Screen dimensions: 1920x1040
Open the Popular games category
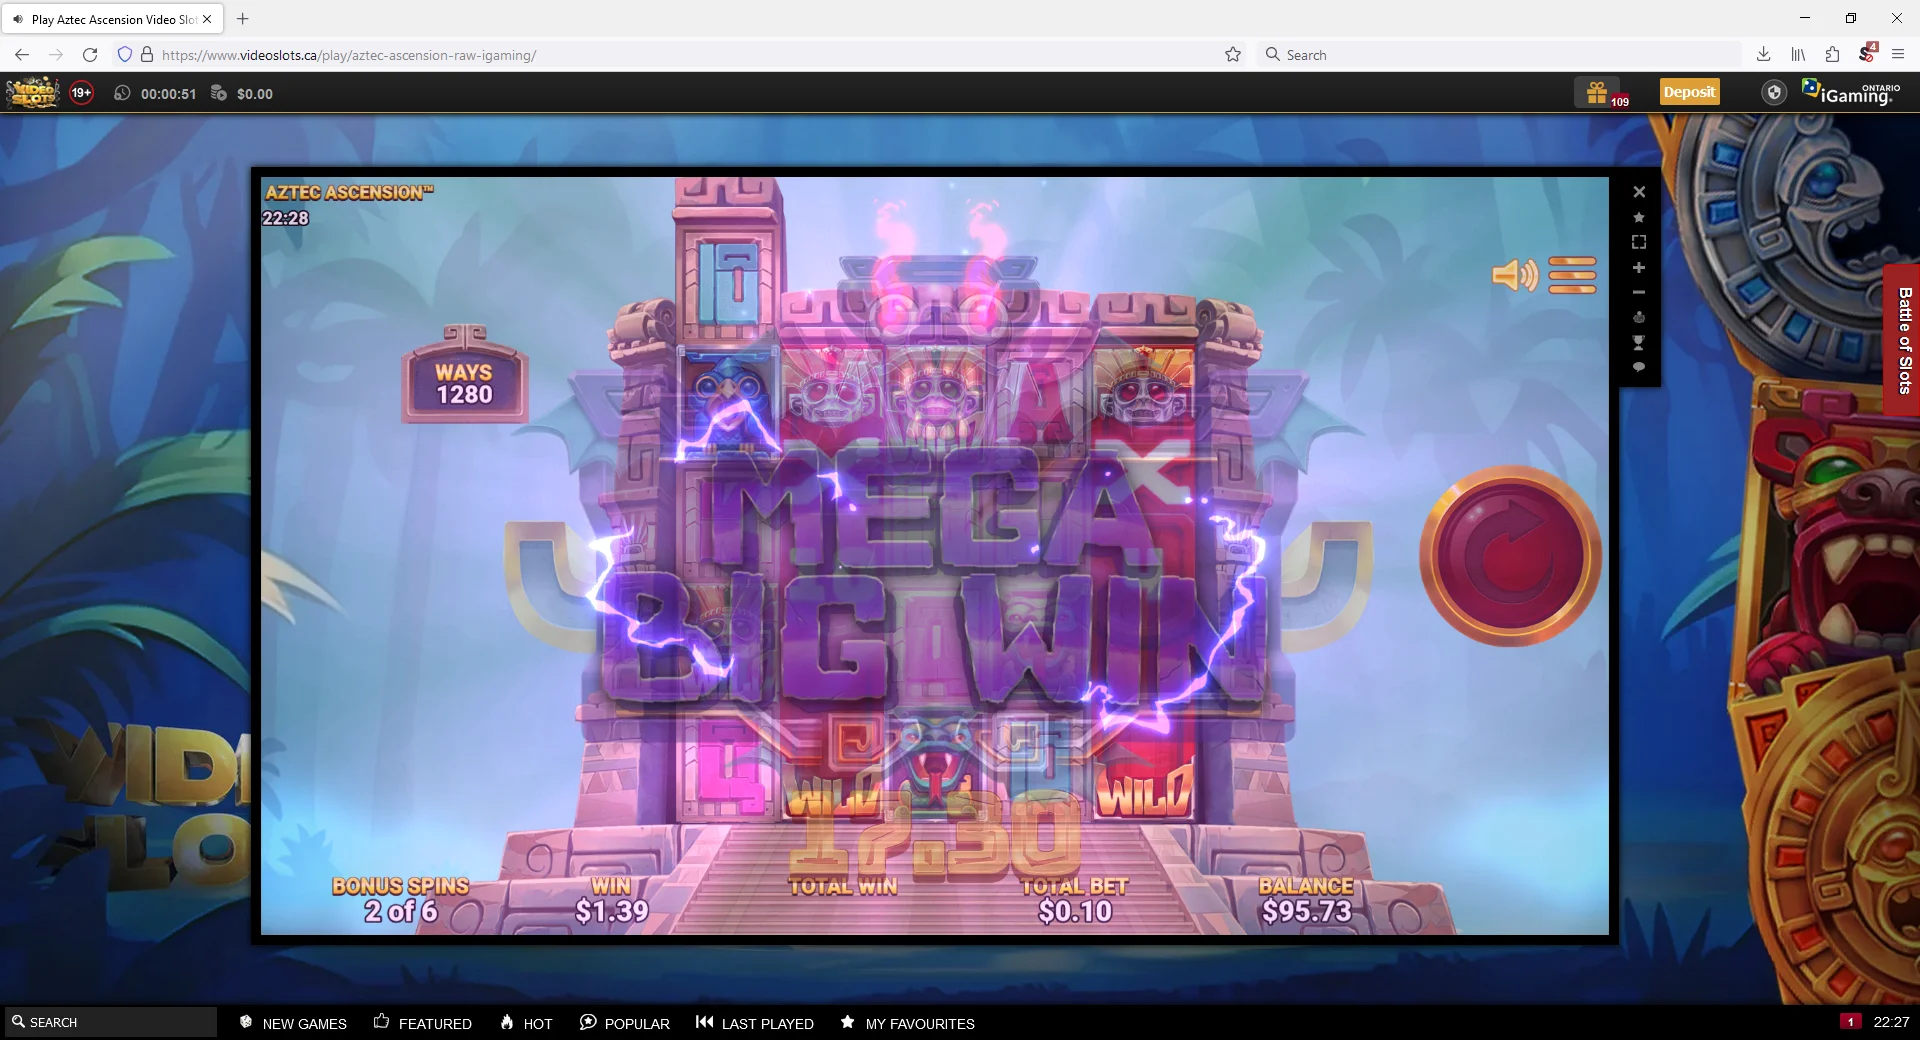(625, 1023)
